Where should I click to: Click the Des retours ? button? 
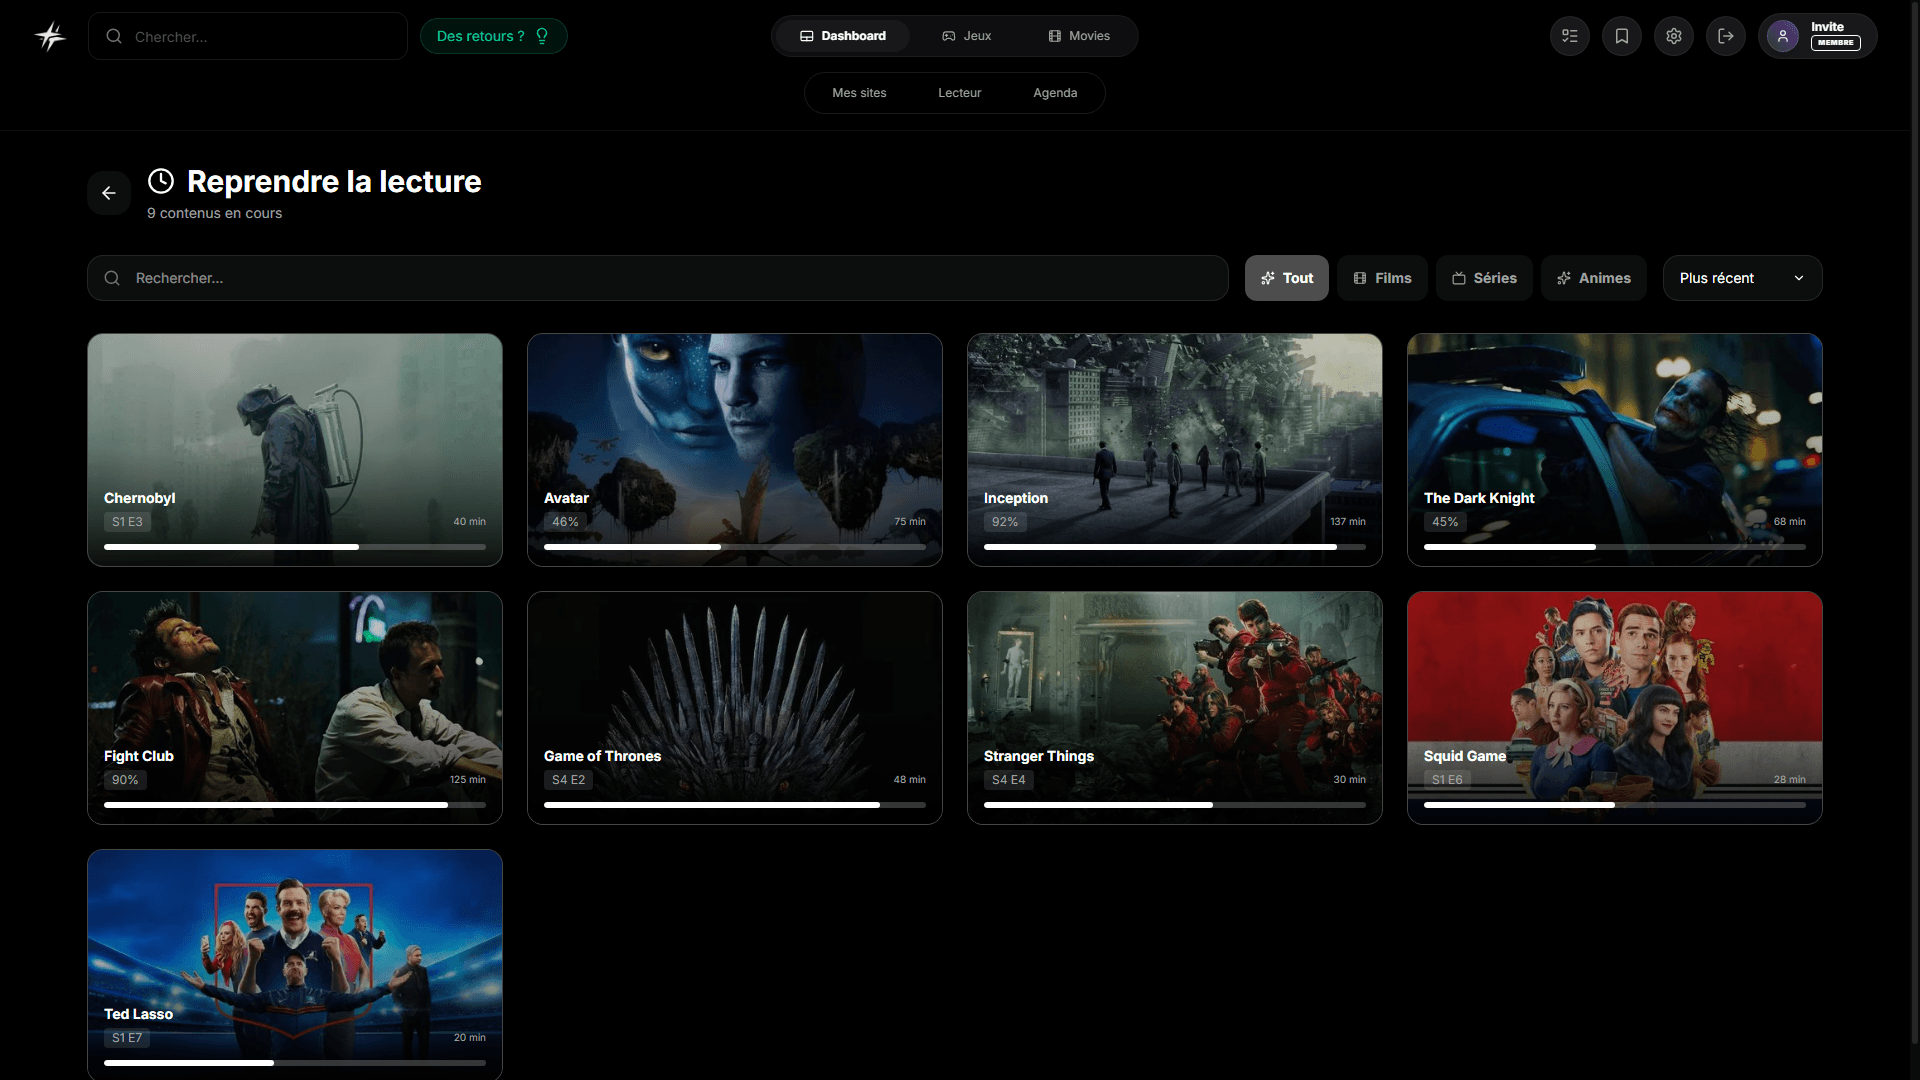(x=493, y=36)
